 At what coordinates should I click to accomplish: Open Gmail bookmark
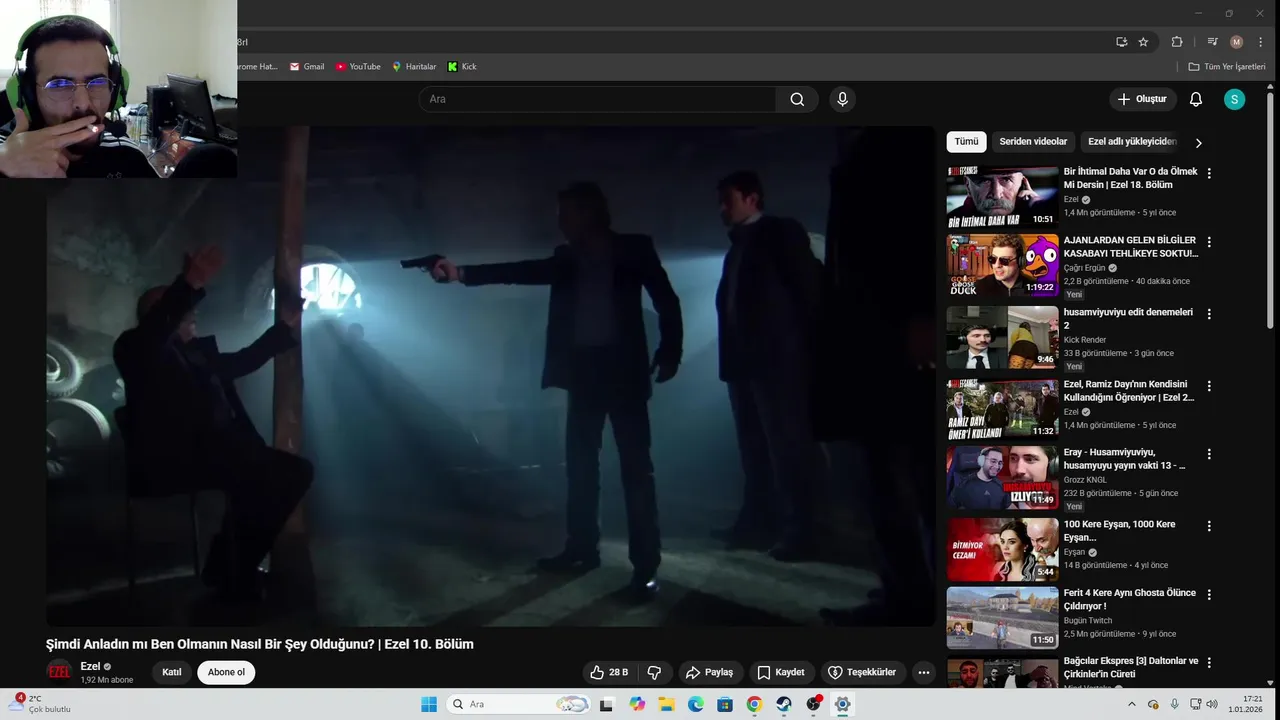(x=307, y=67)
